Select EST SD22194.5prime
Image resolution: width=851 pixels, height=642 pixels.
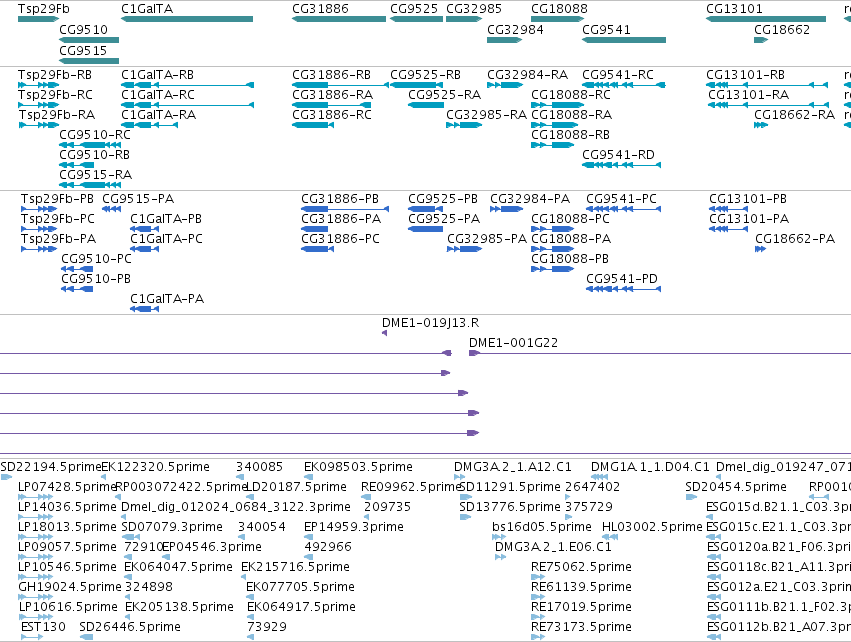pos(51,467)
